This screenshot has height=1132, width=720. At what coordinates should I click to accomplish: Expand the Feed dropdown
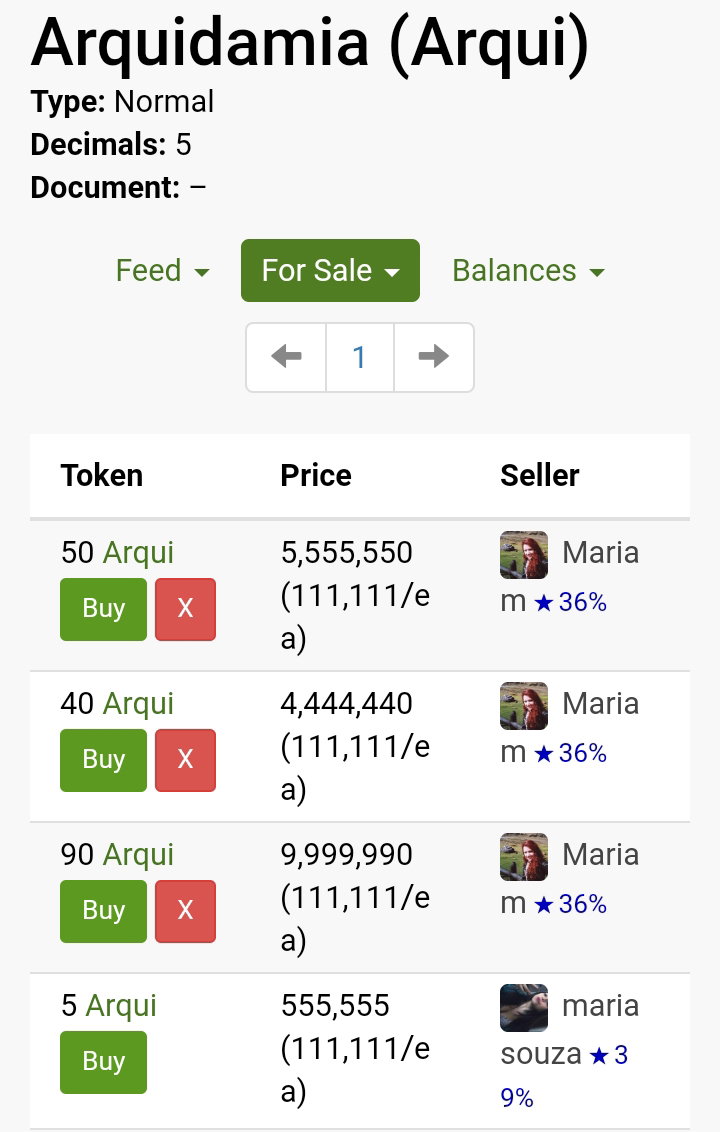[162, 271]
